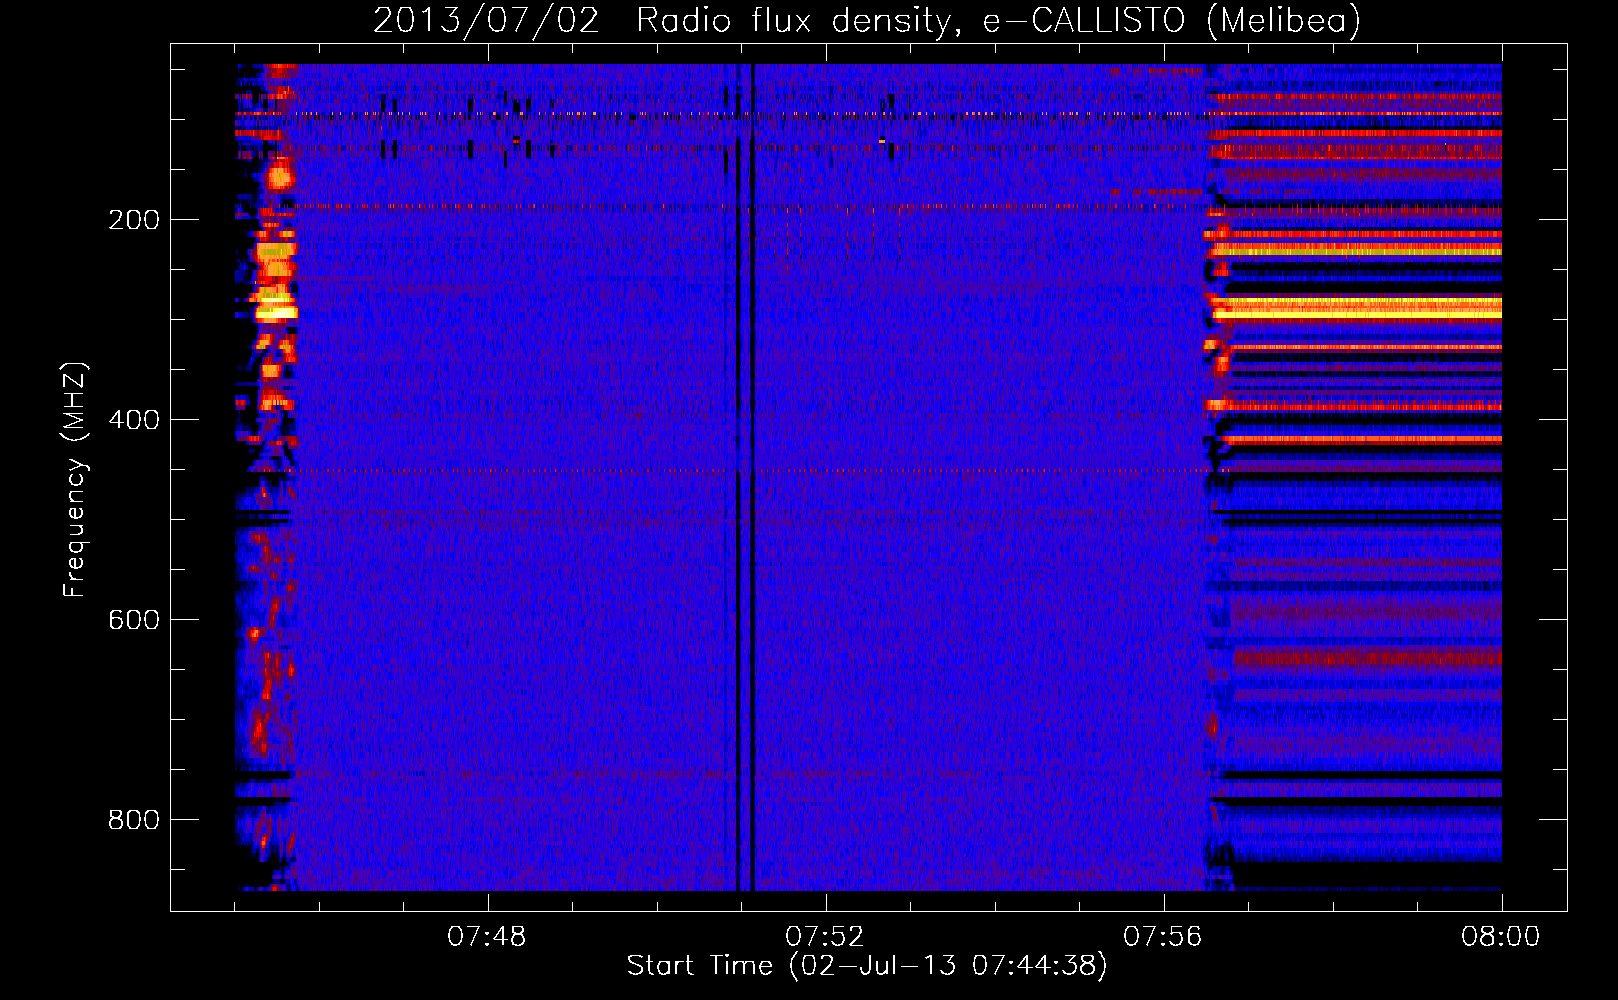Click the Frequency (MHZ) axis title
1618x1000 pixels.
(75, 480)
